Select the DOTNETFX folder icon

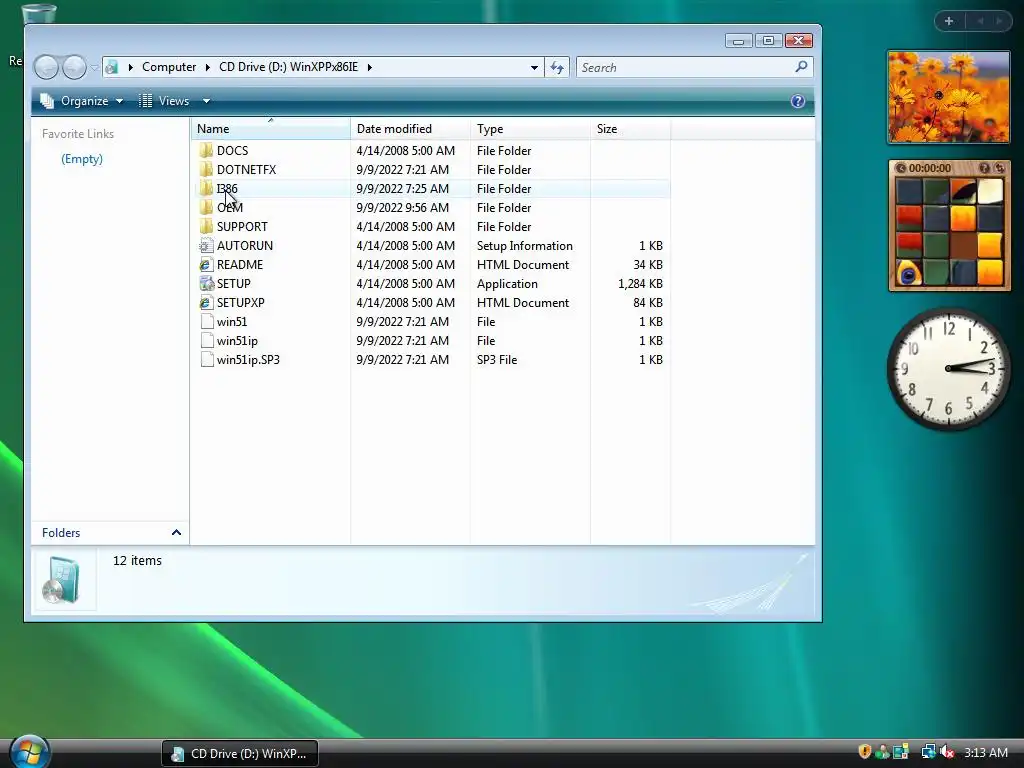[206, 169]
